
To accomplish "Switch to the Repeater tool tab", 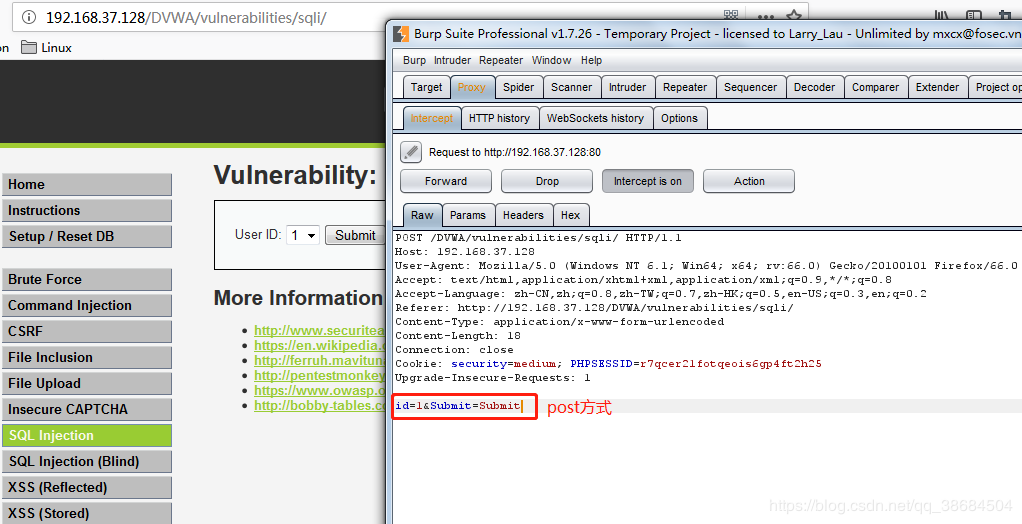I will pyautogui.click(x=684, y=87).
